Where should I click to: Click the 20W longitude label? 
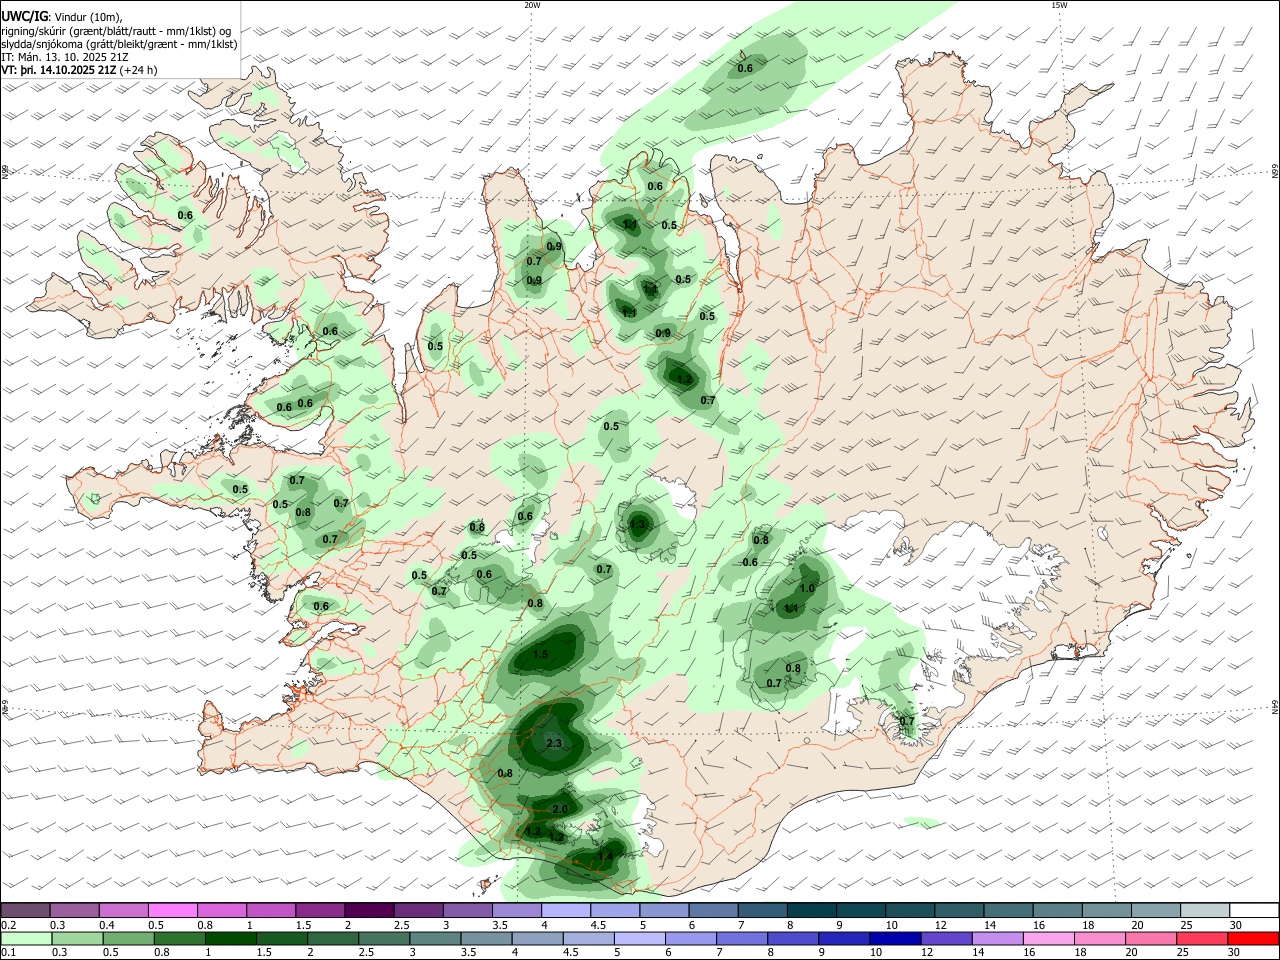tap(532, 5)
